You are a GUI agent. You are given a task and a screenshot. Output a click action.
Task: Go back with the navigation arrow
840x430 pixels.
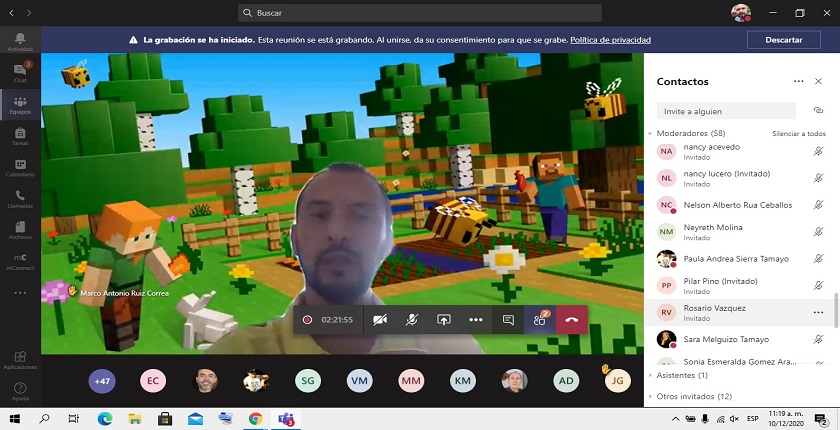pos(11,13)
